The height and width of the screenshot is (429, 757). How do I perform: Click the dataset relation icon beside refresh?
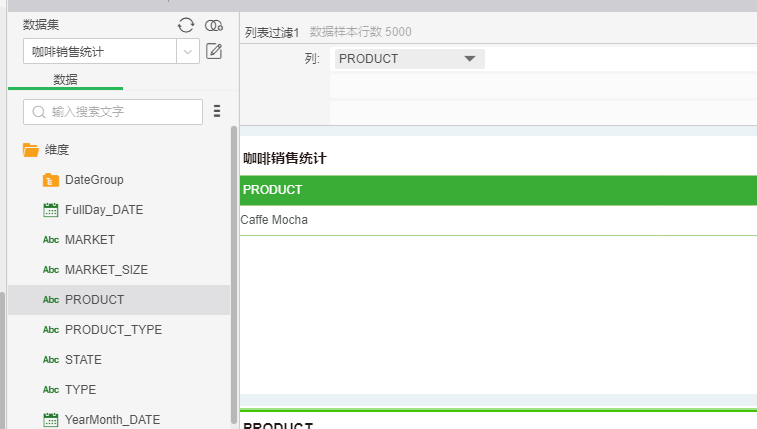(214, 25)
